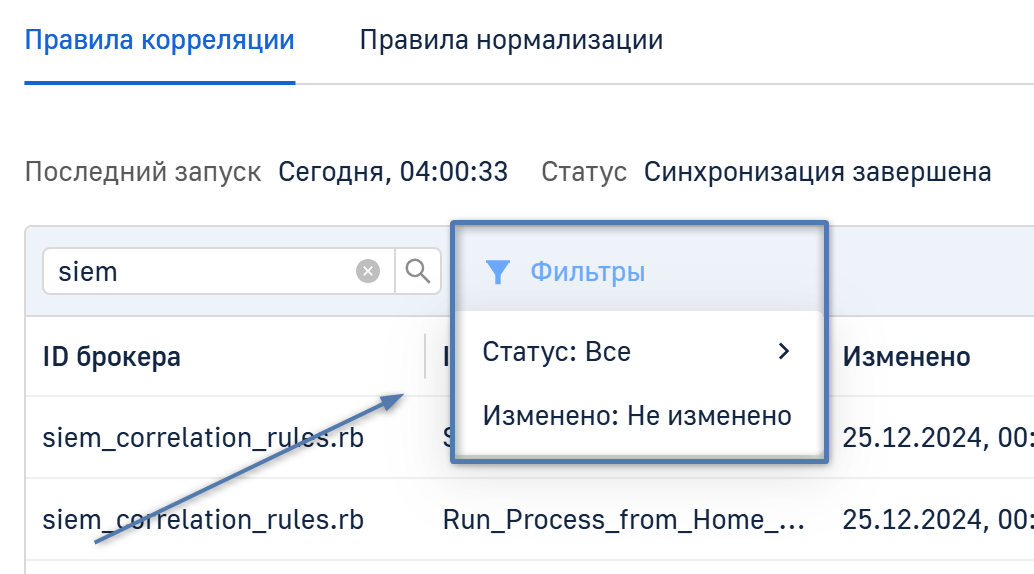
Task: Sort by the Изменено column header
Action: (x=906, y=356)
